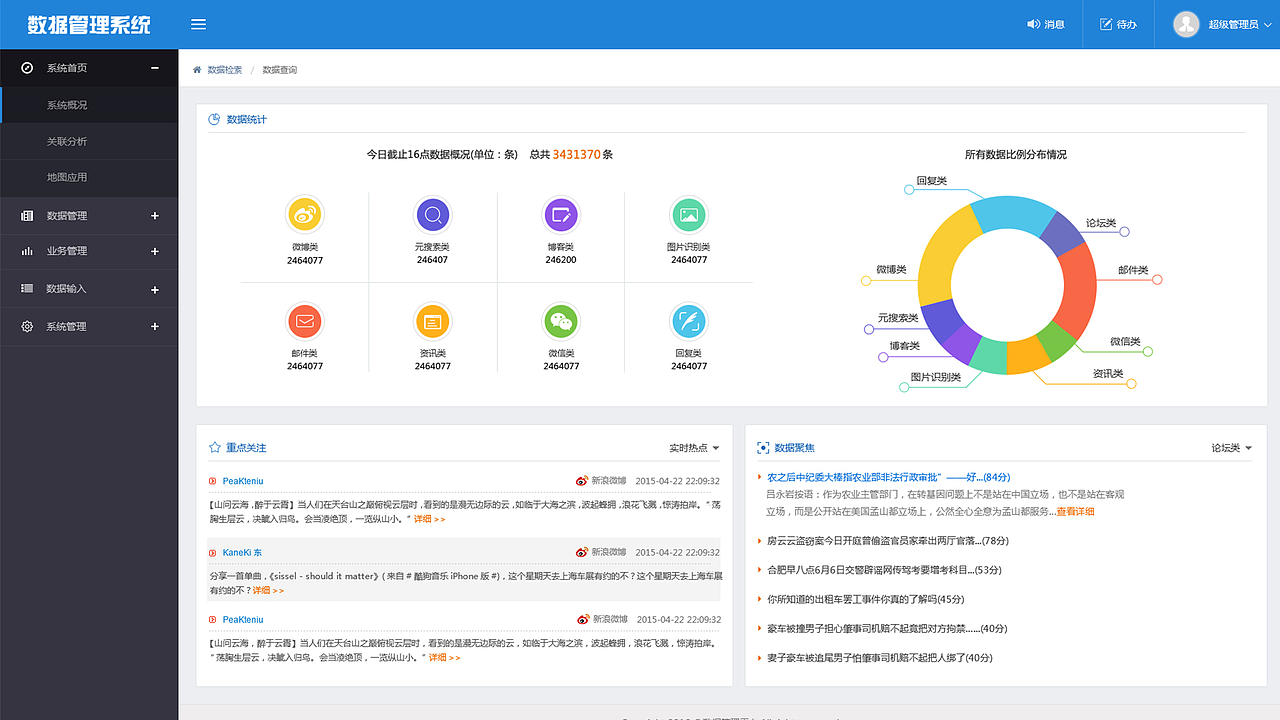The image size is (1280, 720).
Task: Click the 数据查询 breadcrumb text
Action: [280, 70]
